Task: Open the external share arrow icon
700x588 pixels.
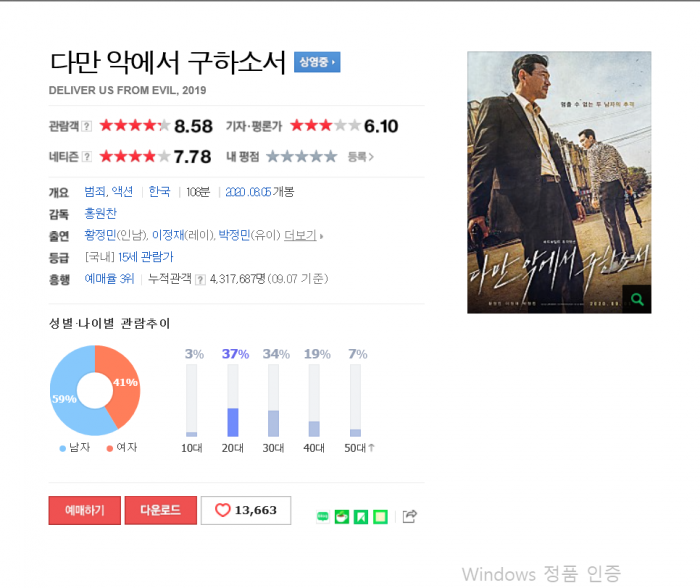Action: click(x=410, y=517)
